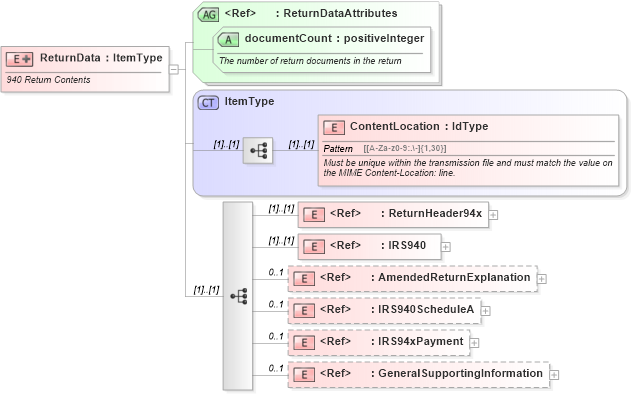This screenshot has width=631, height=394.
Task: Select the ': GeneralSupportingInformation' reference text
Action: coord(457,373)
